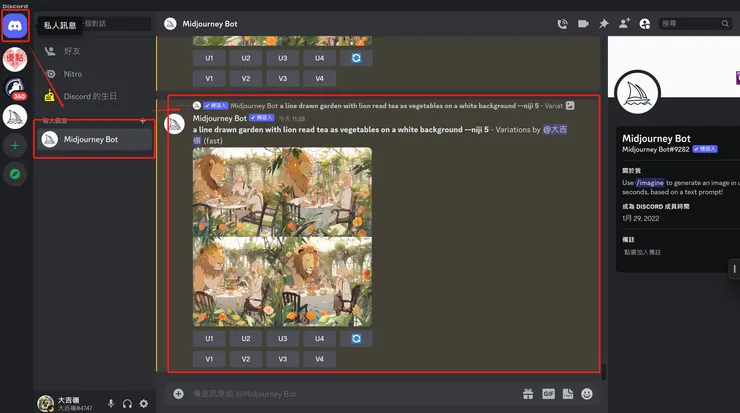740x413 pixels.
Task: Click U3 below lion garden image
Action: [283, 338]
